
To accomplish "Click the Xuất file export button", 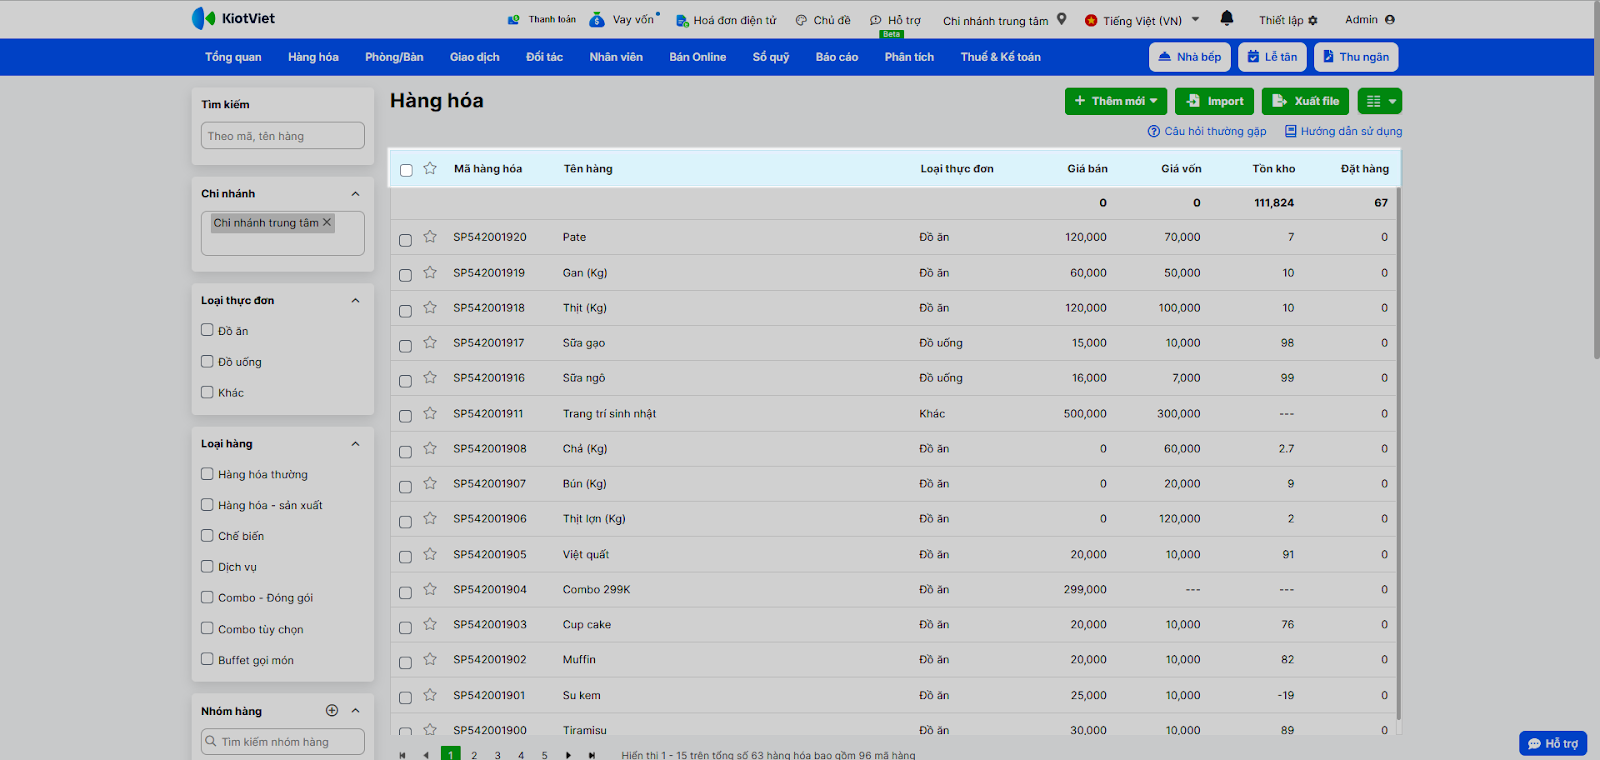I will click(1306, 101).
